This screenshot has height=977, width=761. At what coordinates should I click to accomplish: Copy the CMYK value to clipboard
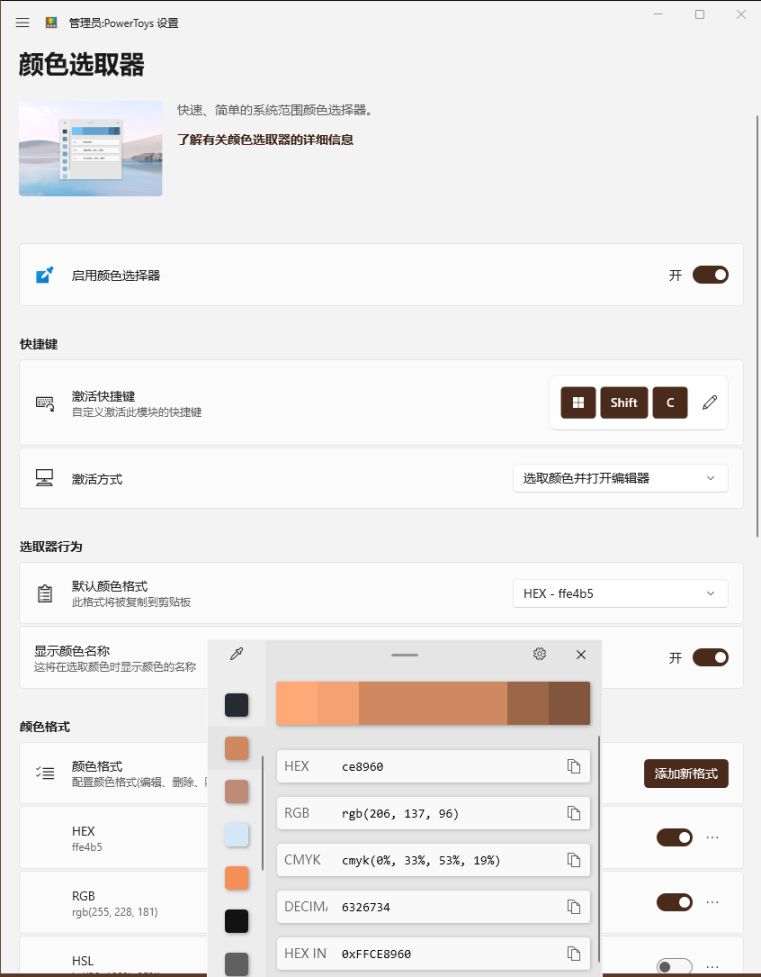click(x=573, y=860)
